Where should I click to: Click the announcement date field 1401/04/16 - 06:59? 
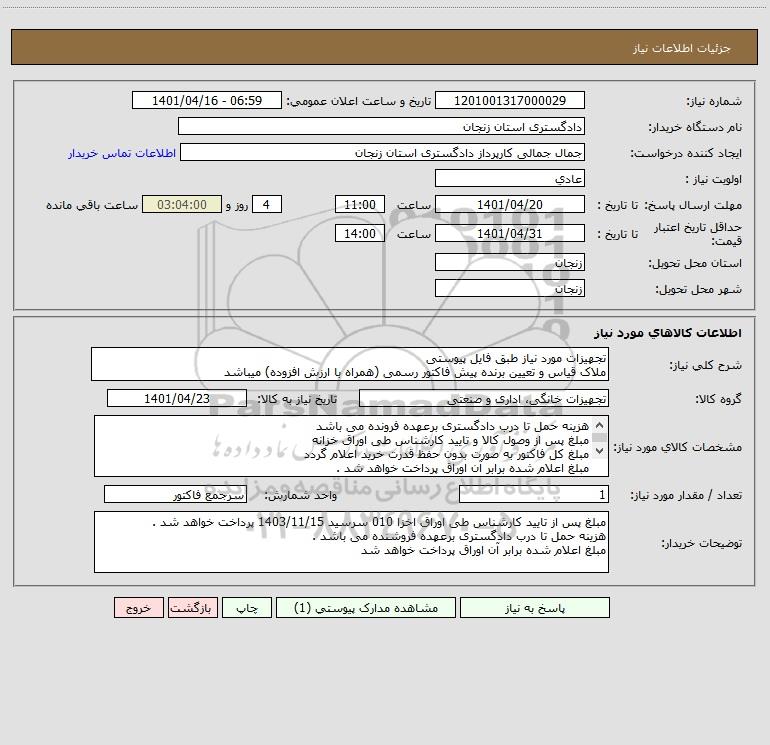point(207,100)
